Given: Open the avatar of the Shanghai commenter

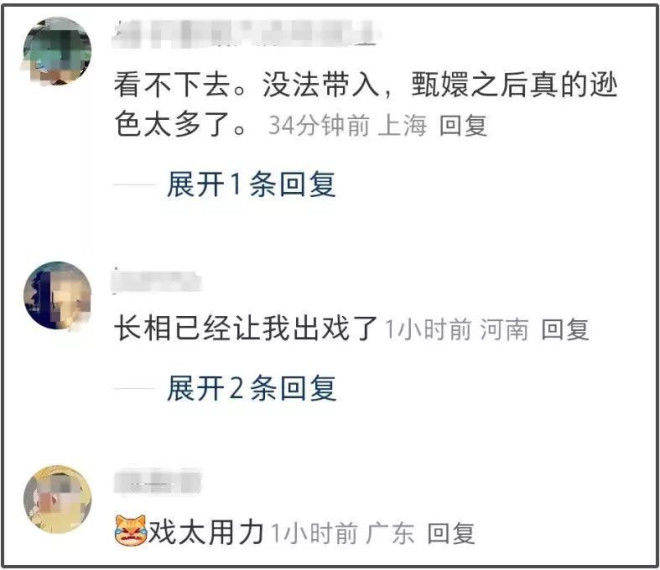Looking at the screenshot, I should [x=57, y=51].
